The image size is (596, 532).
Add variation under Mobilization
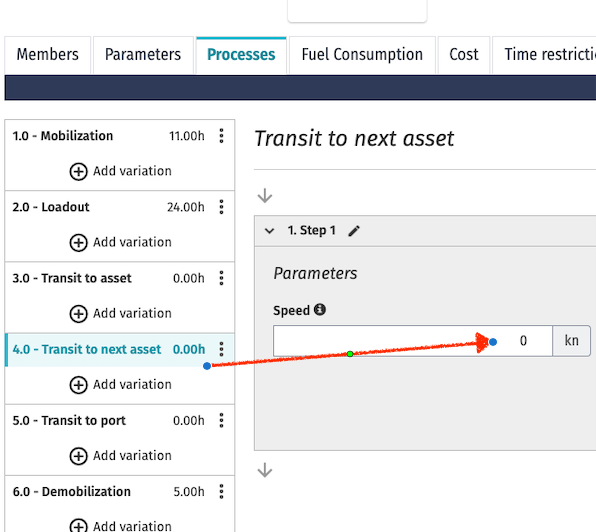tap(120, 171)
